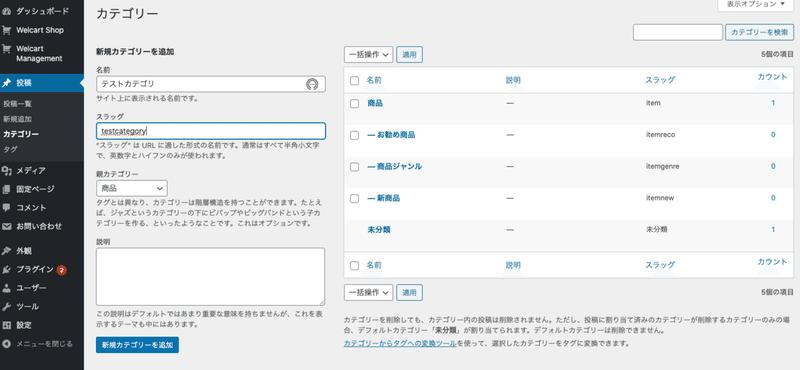Click the pushpin icon beside 投稿
The image size is (800, 370).
click(x=7, y=83)
